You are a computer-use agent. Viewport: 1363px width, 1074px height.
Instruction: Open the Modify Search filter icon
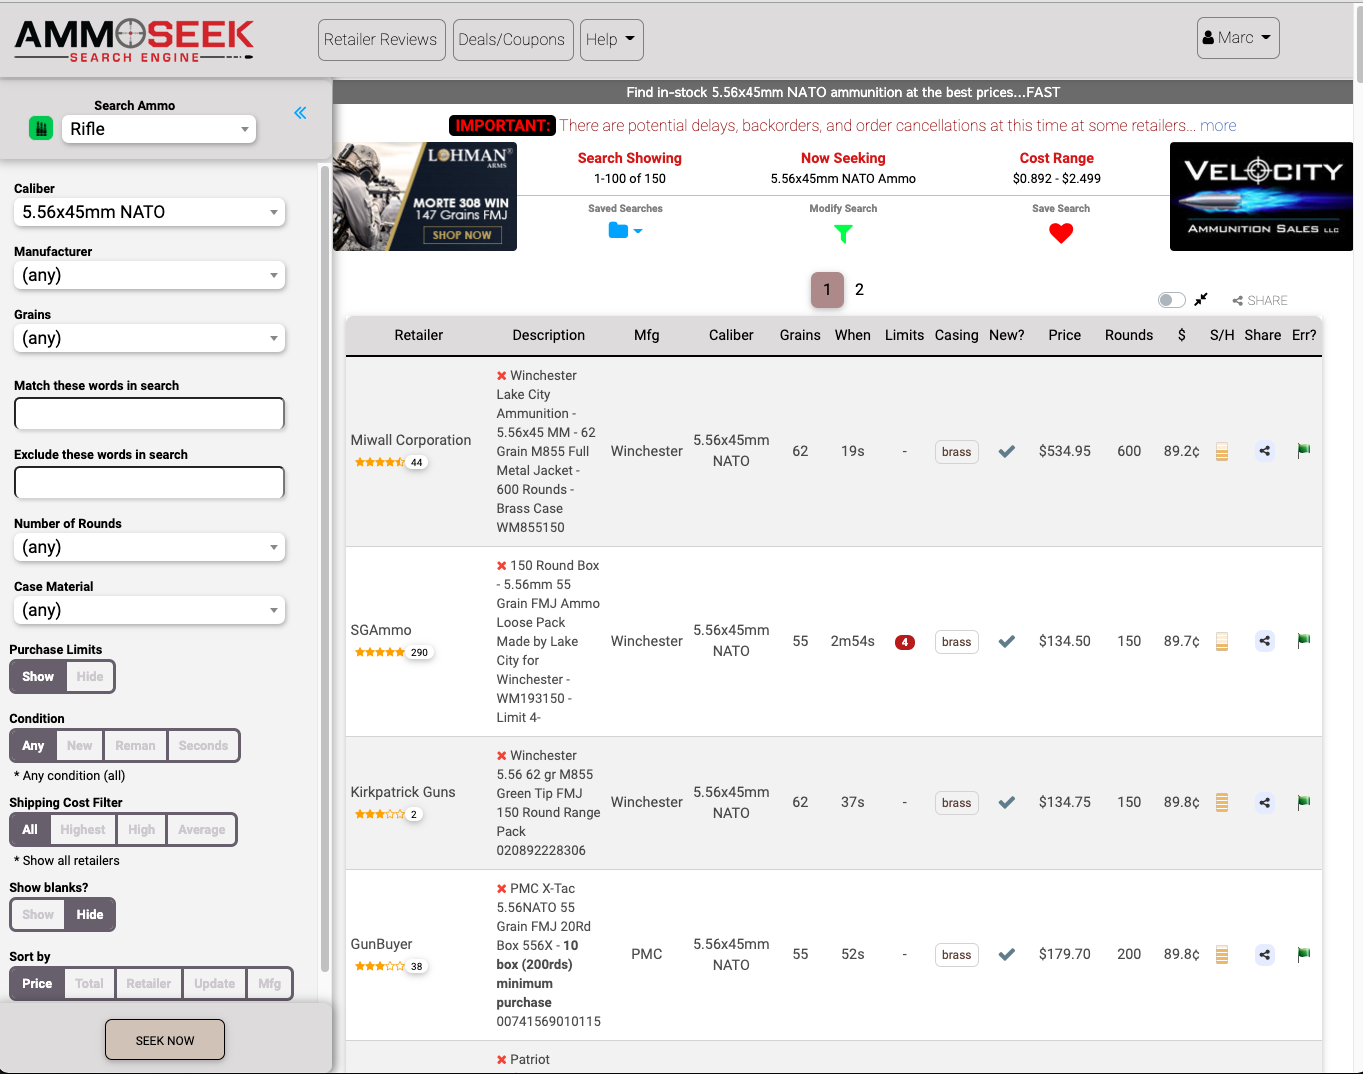[x=843, y=233]
